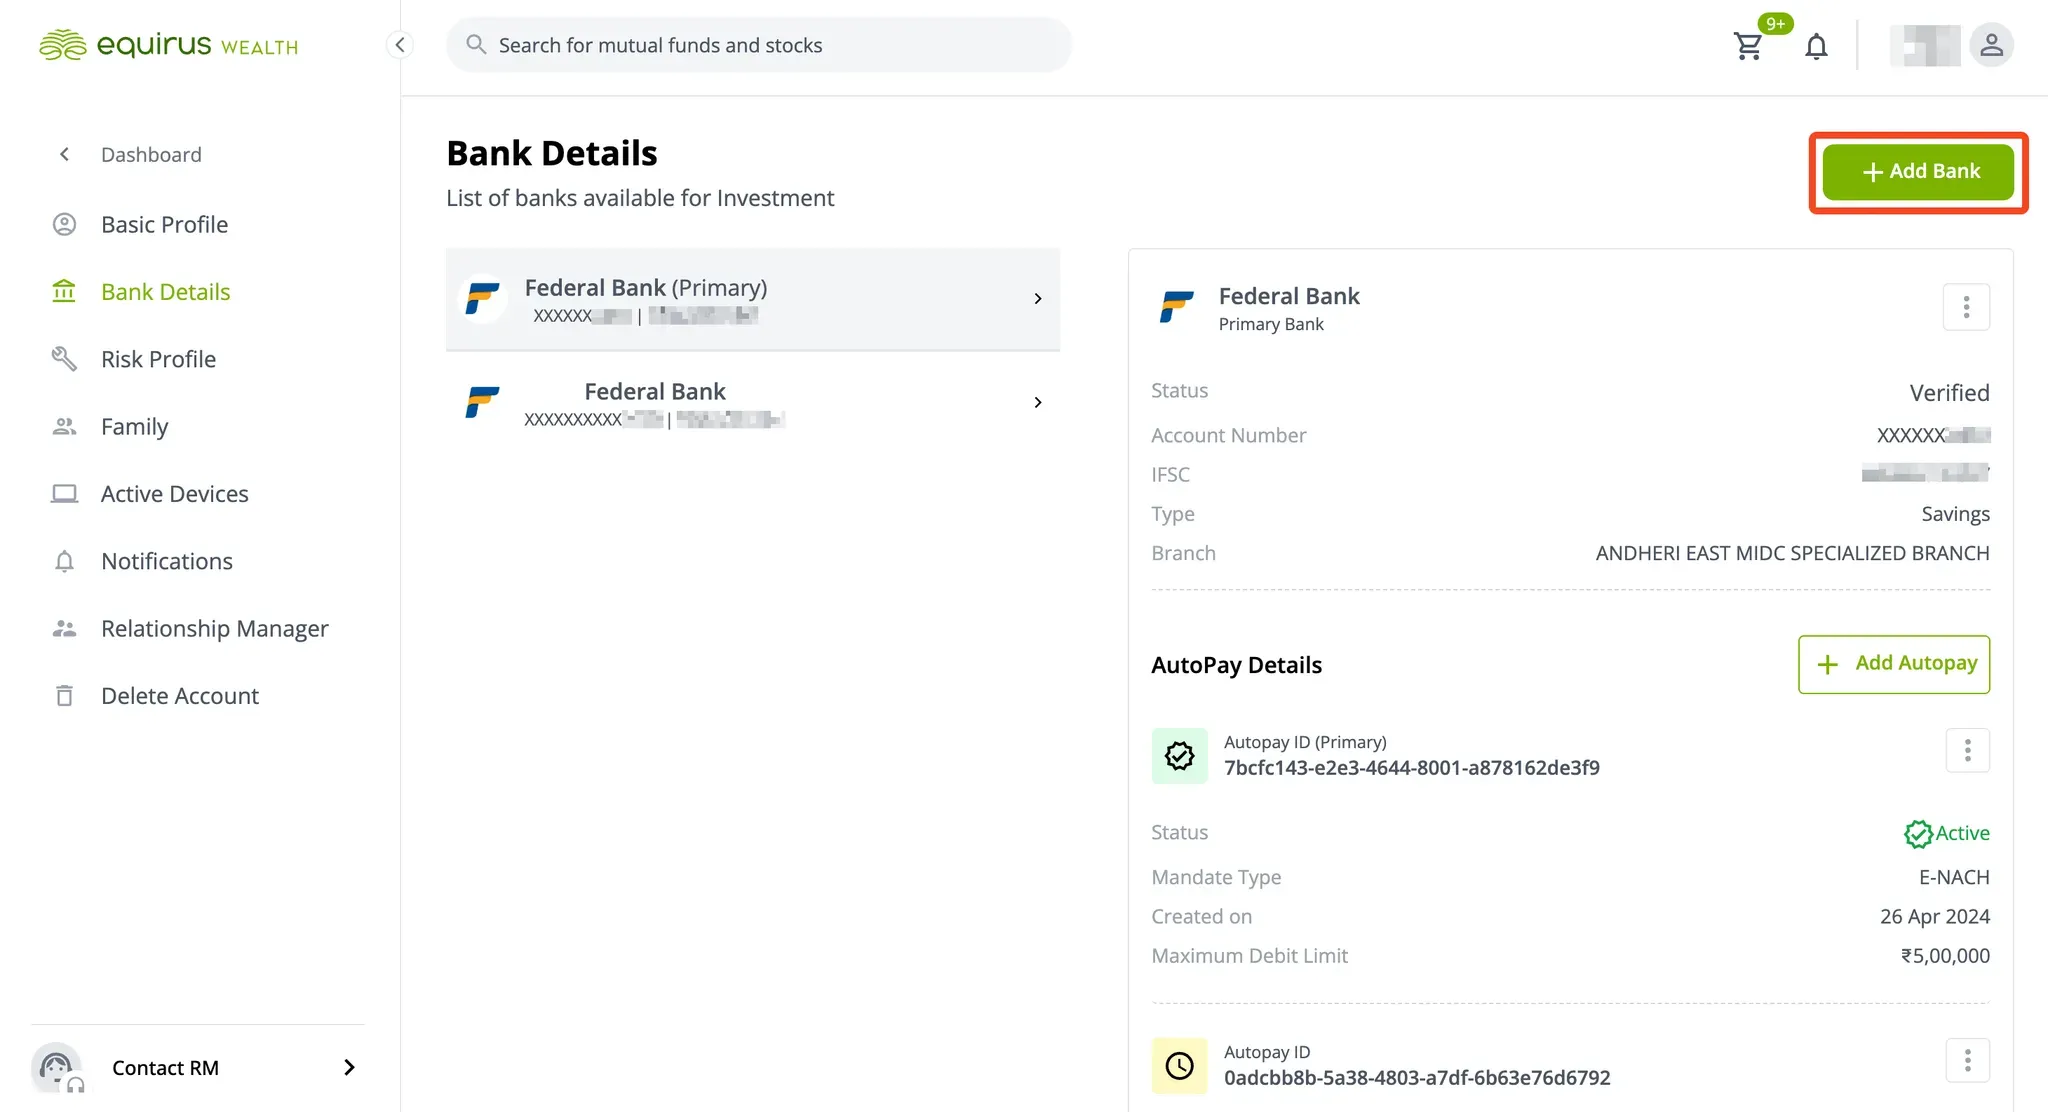This screenshot has height=1112, width=2048.
Task: Click the Delete Account trash icon
Action: 64,695
